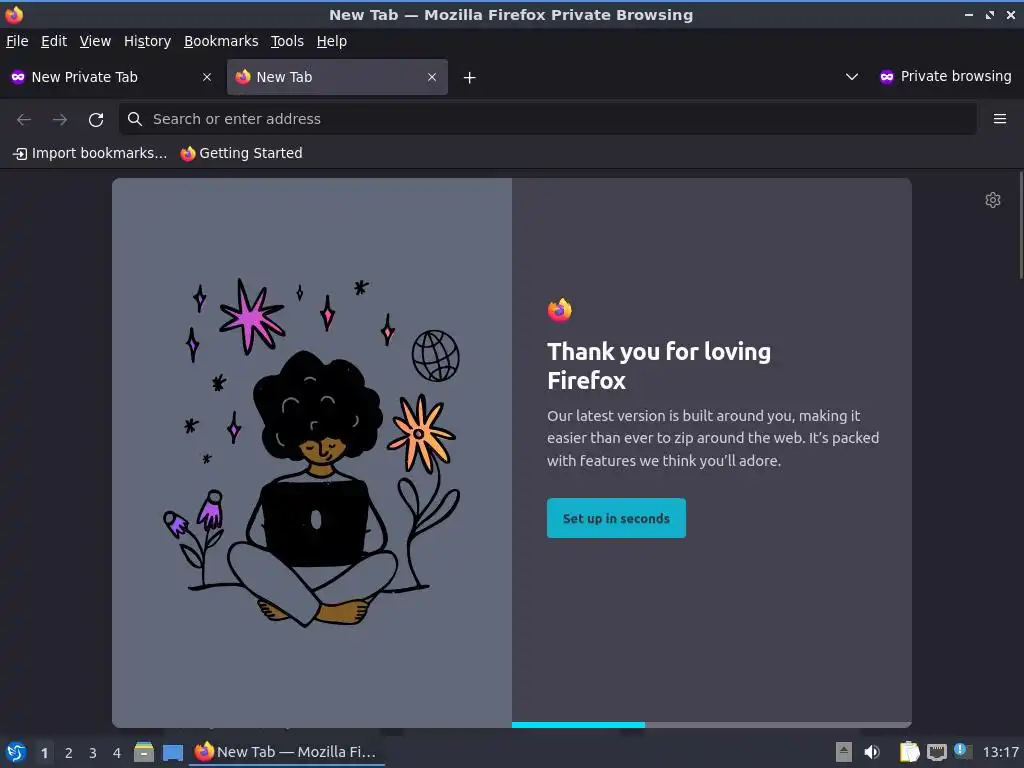Open the file manager taskbar icon

click(x=144, y=752)
